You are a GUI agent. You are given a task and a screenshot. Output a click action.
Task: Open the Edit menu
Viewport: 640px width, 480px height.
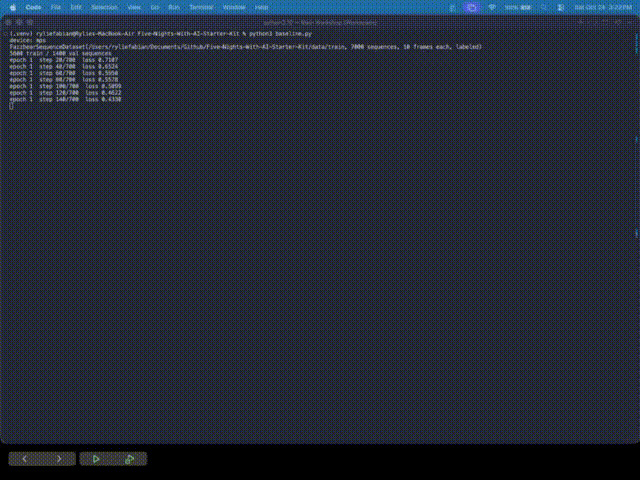(x=76, y=7)
